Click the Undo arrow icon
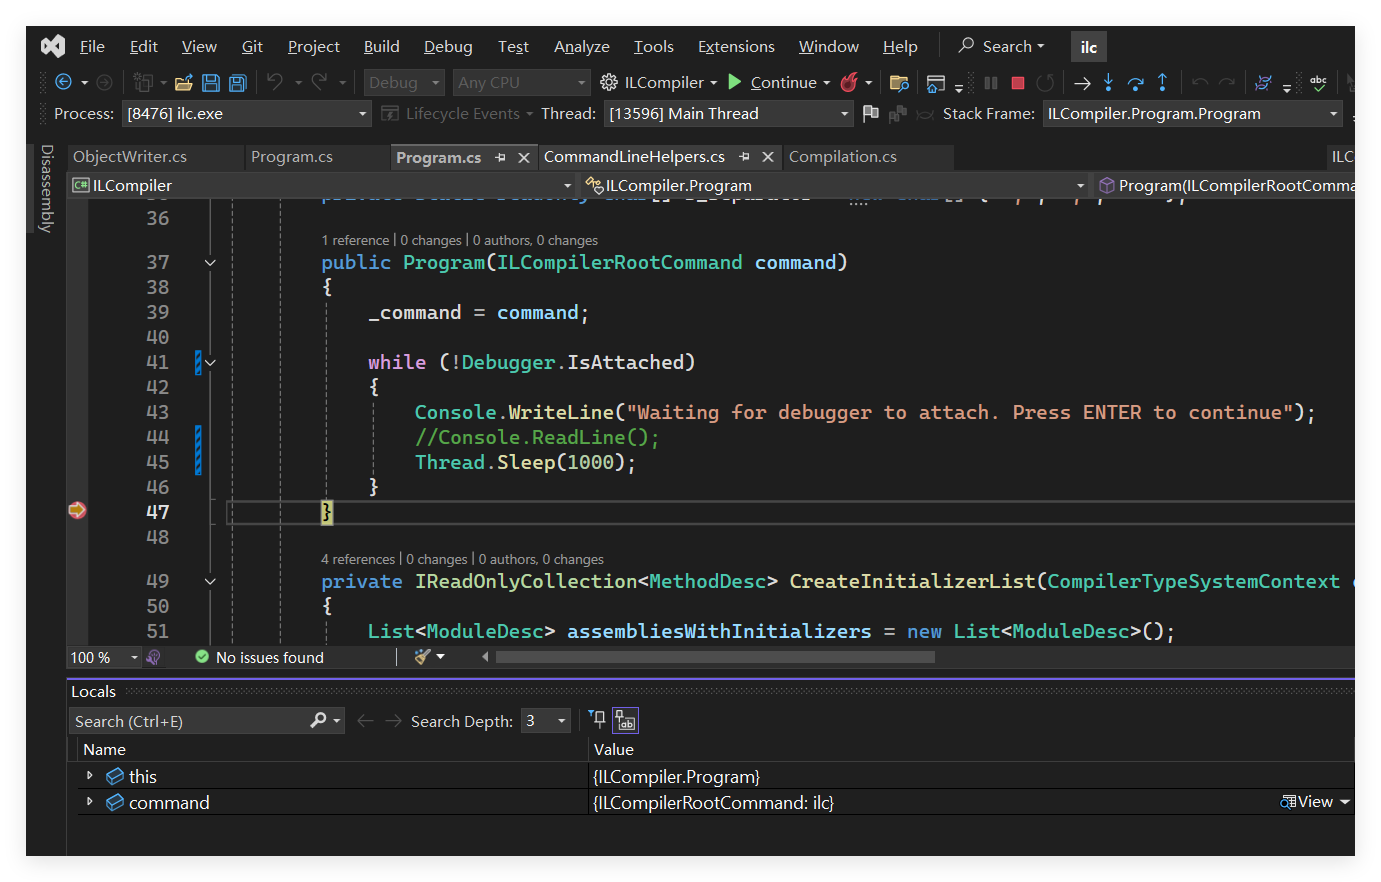 (275, 82)
